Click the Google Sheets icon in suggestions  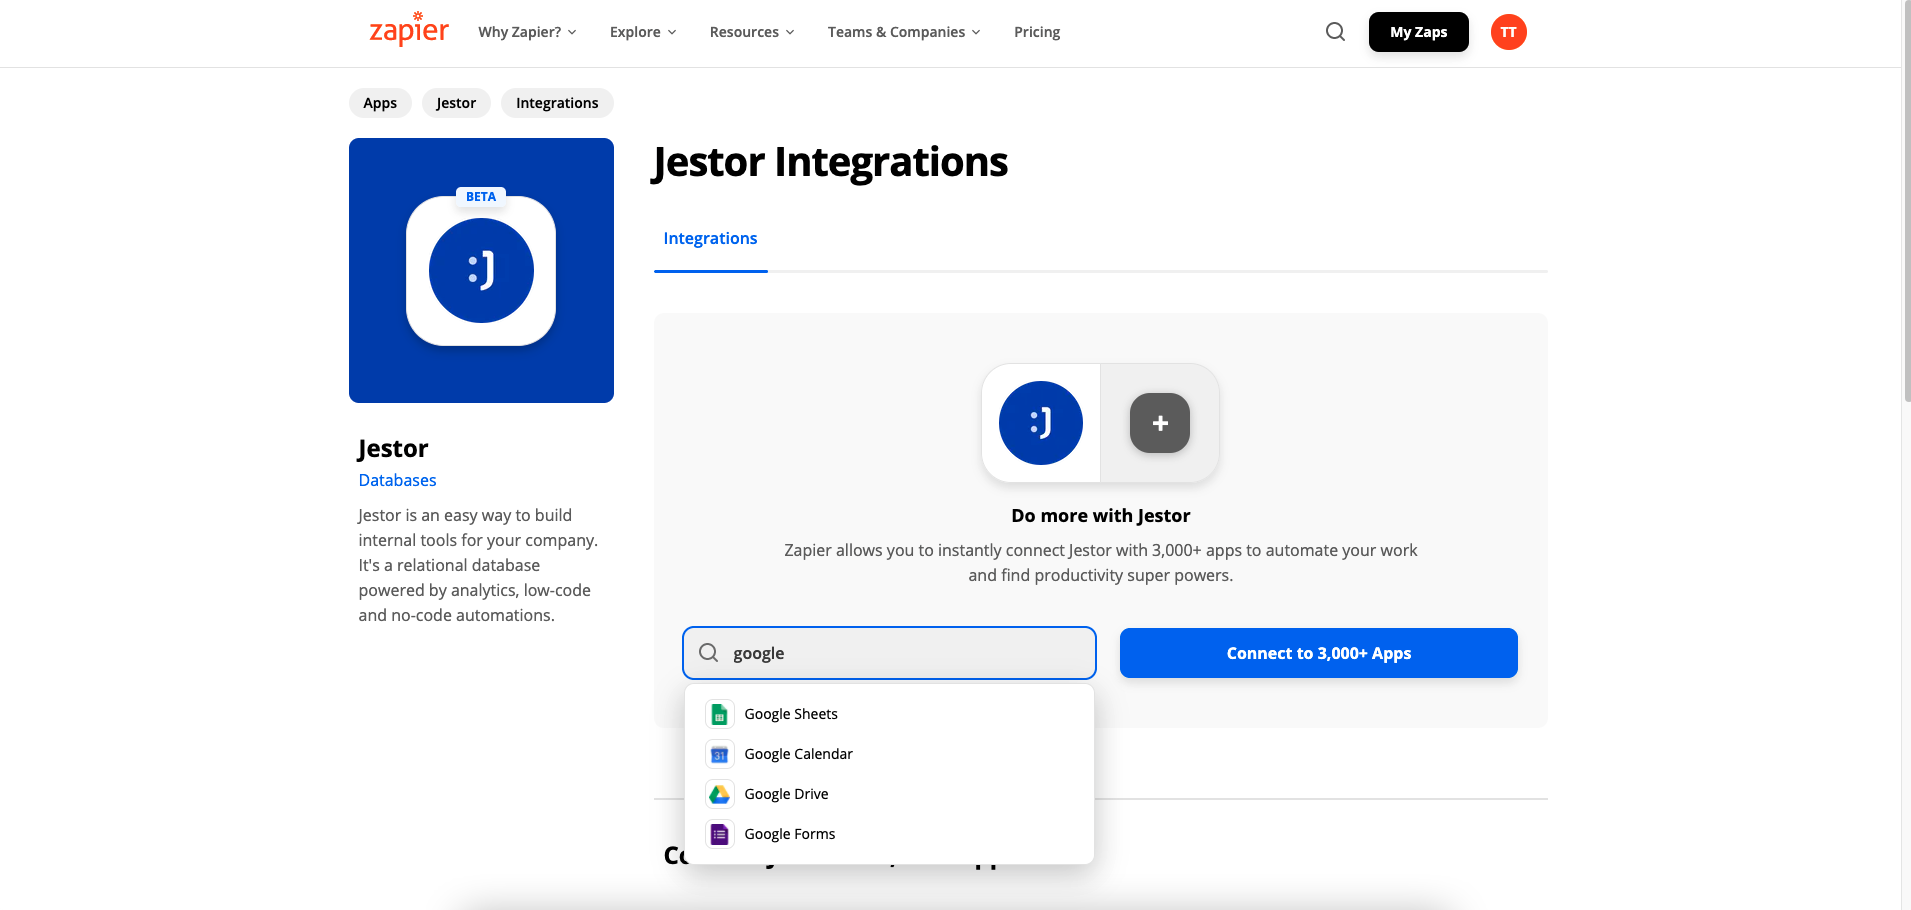click(x=719, y=714)
